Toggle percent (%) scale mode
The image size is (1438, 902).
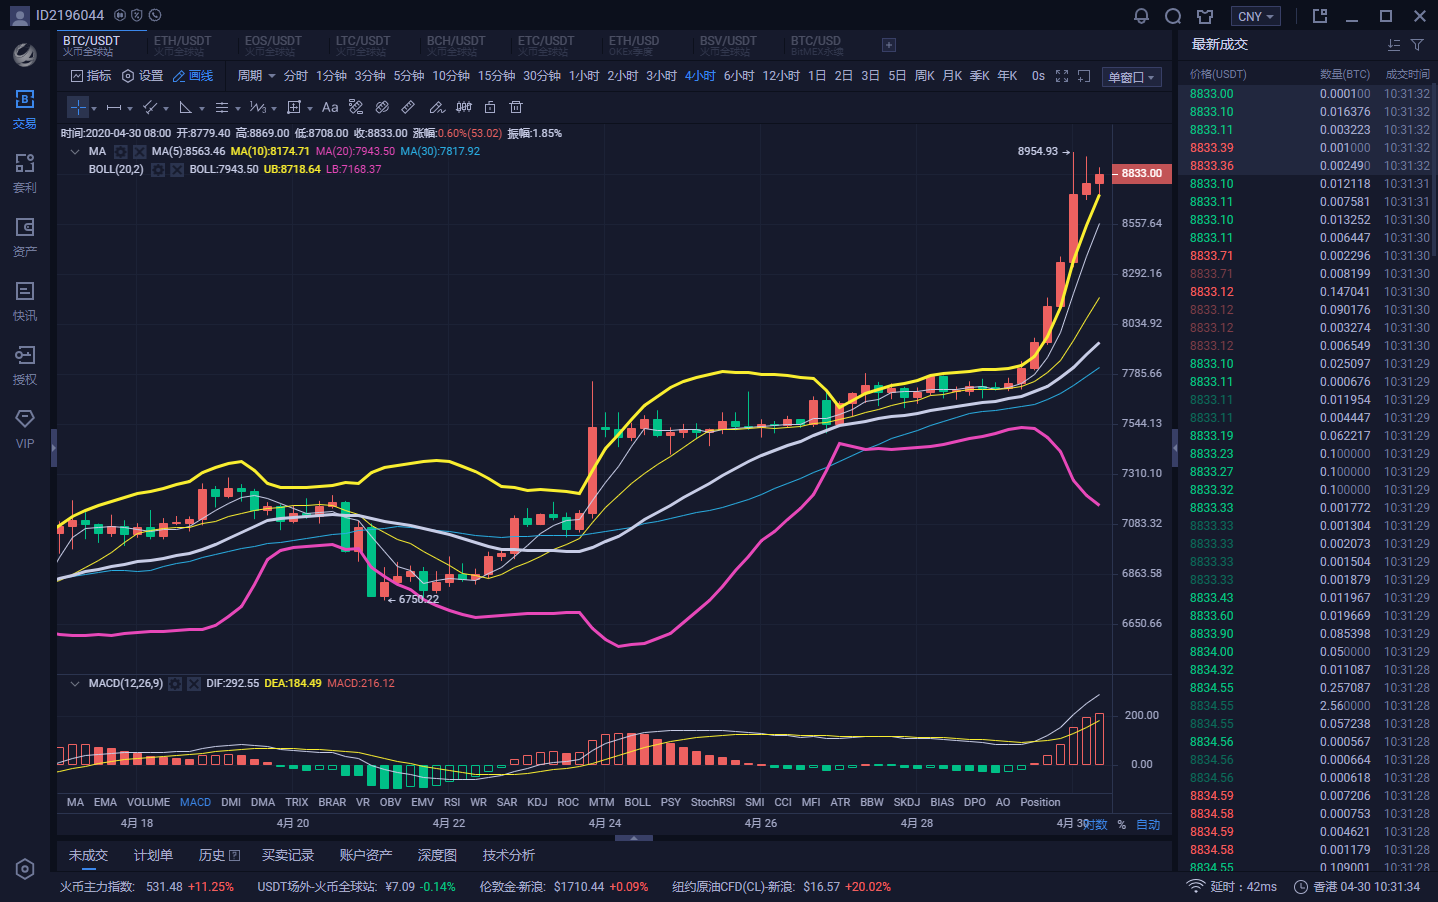click(x=1121, y=825)
